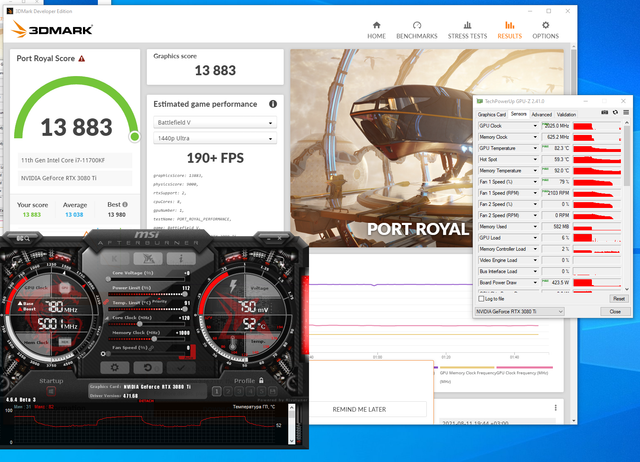Click the Afterburner save profile icon

[x=273, y=391]
